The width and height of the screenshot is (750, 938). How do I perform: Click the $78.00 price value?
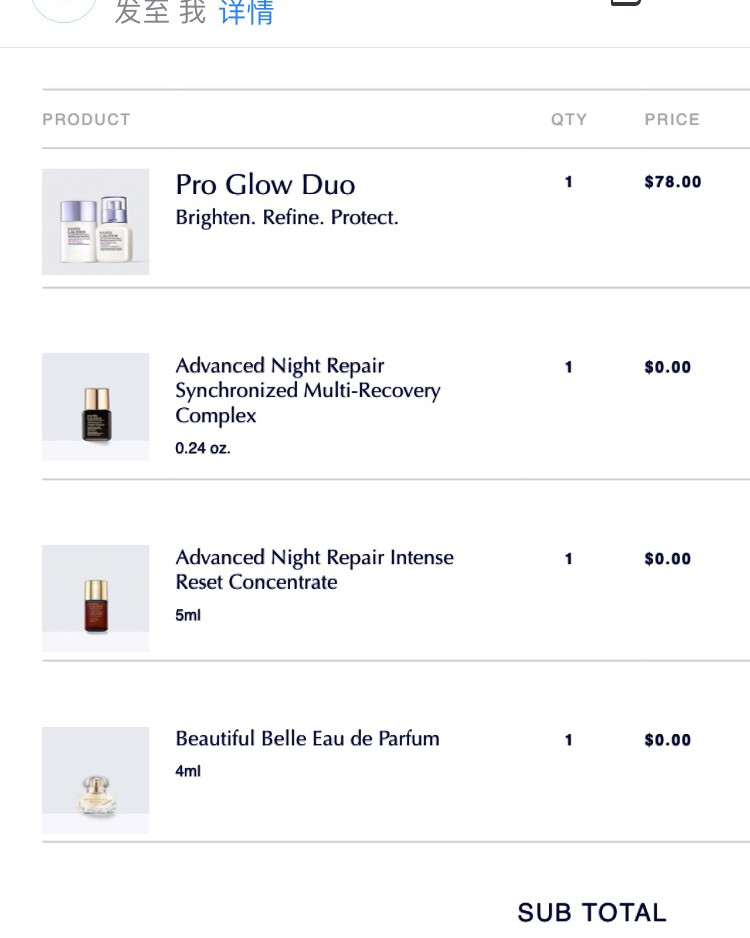[x=672, y=182]
